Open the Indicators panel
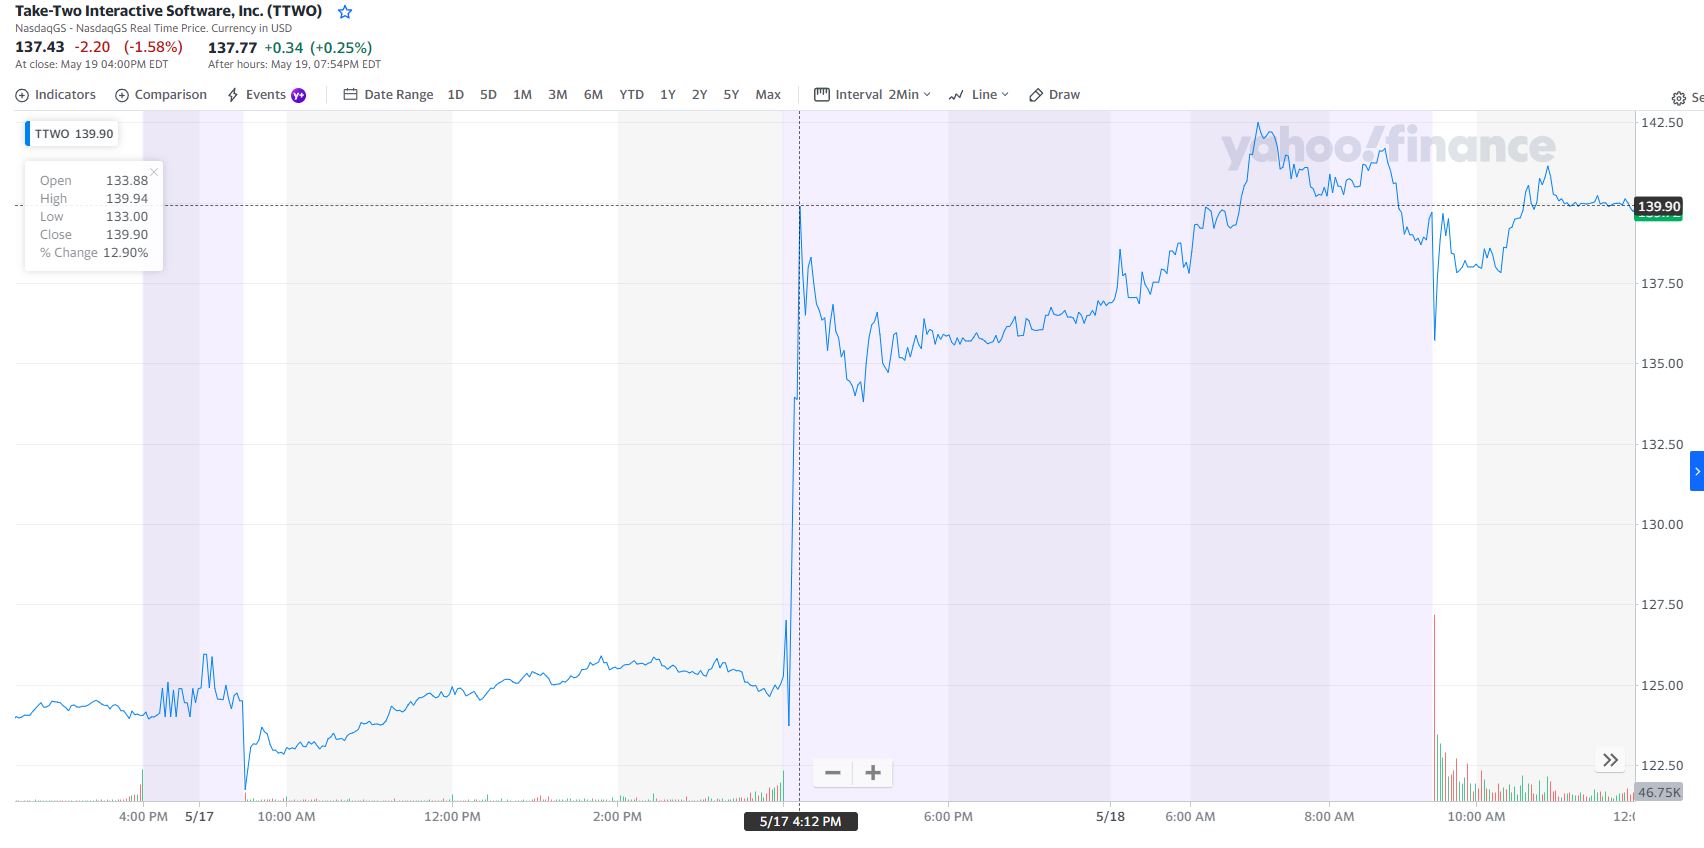This screenshot has height=848, width=1704. click(56, 95)
